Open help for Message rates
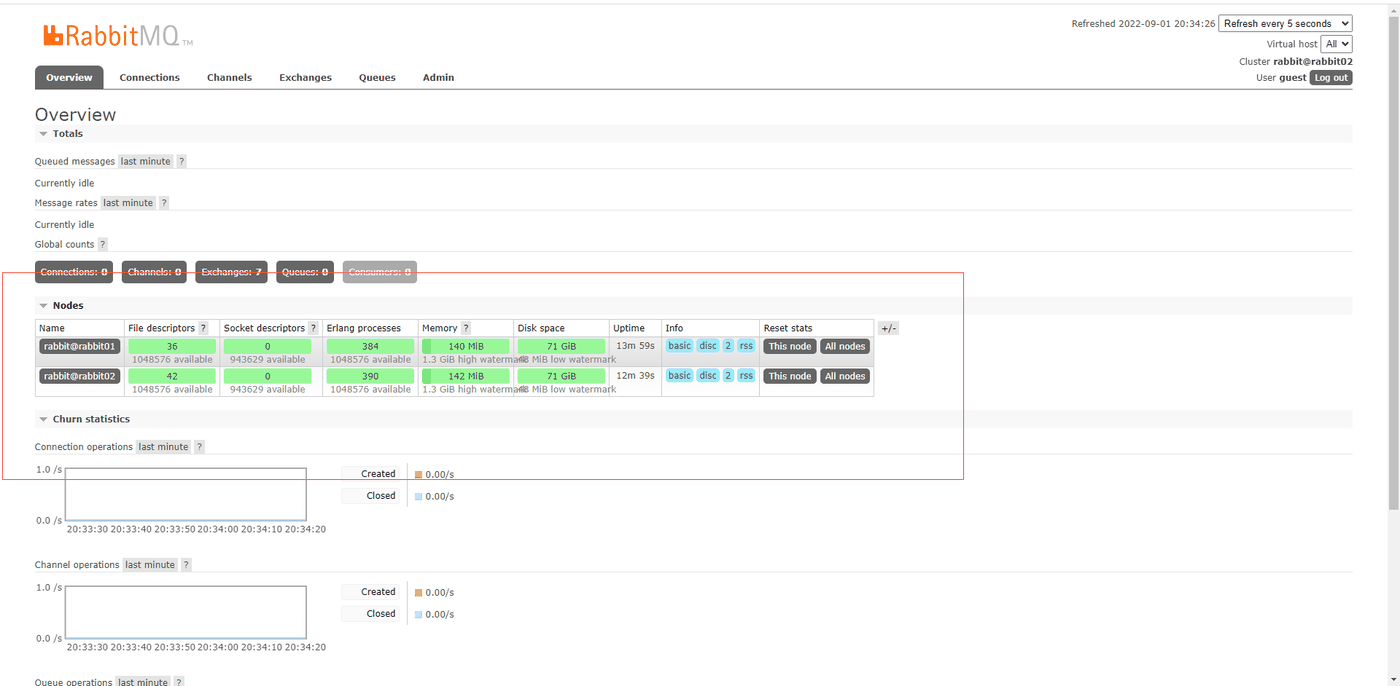This screenshot has width=1400, height=686. coord(164,203)
